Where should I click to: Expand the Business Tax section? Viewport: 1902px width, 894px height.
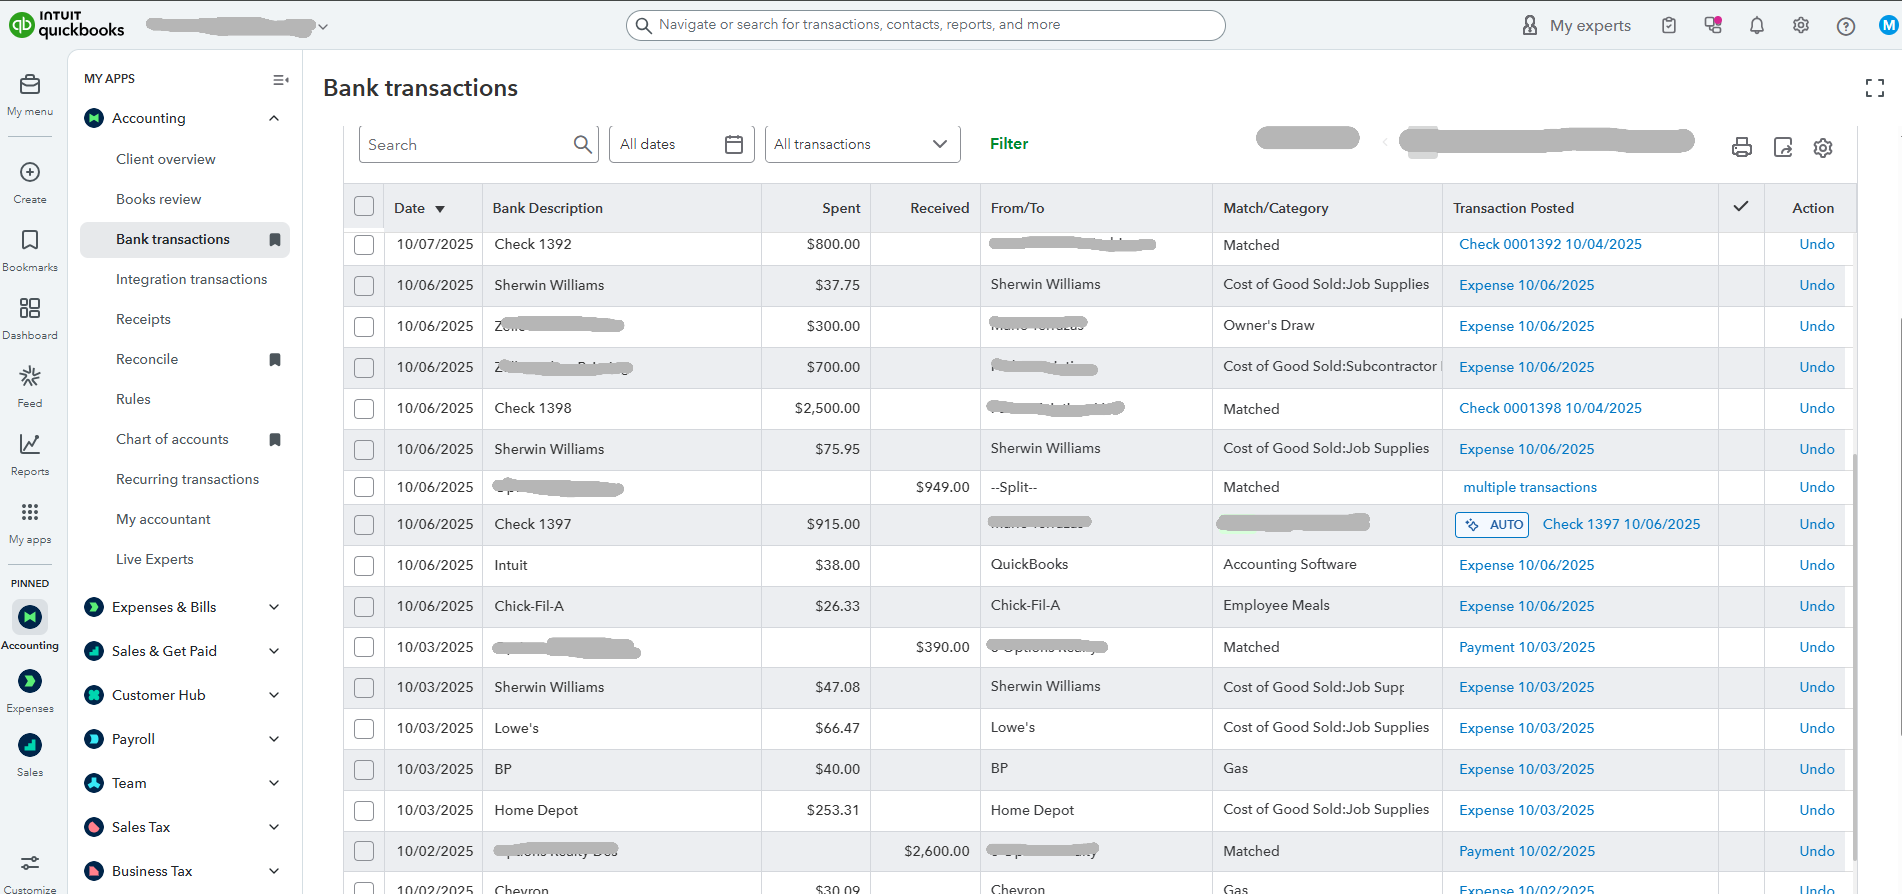(x=274, y=871)
